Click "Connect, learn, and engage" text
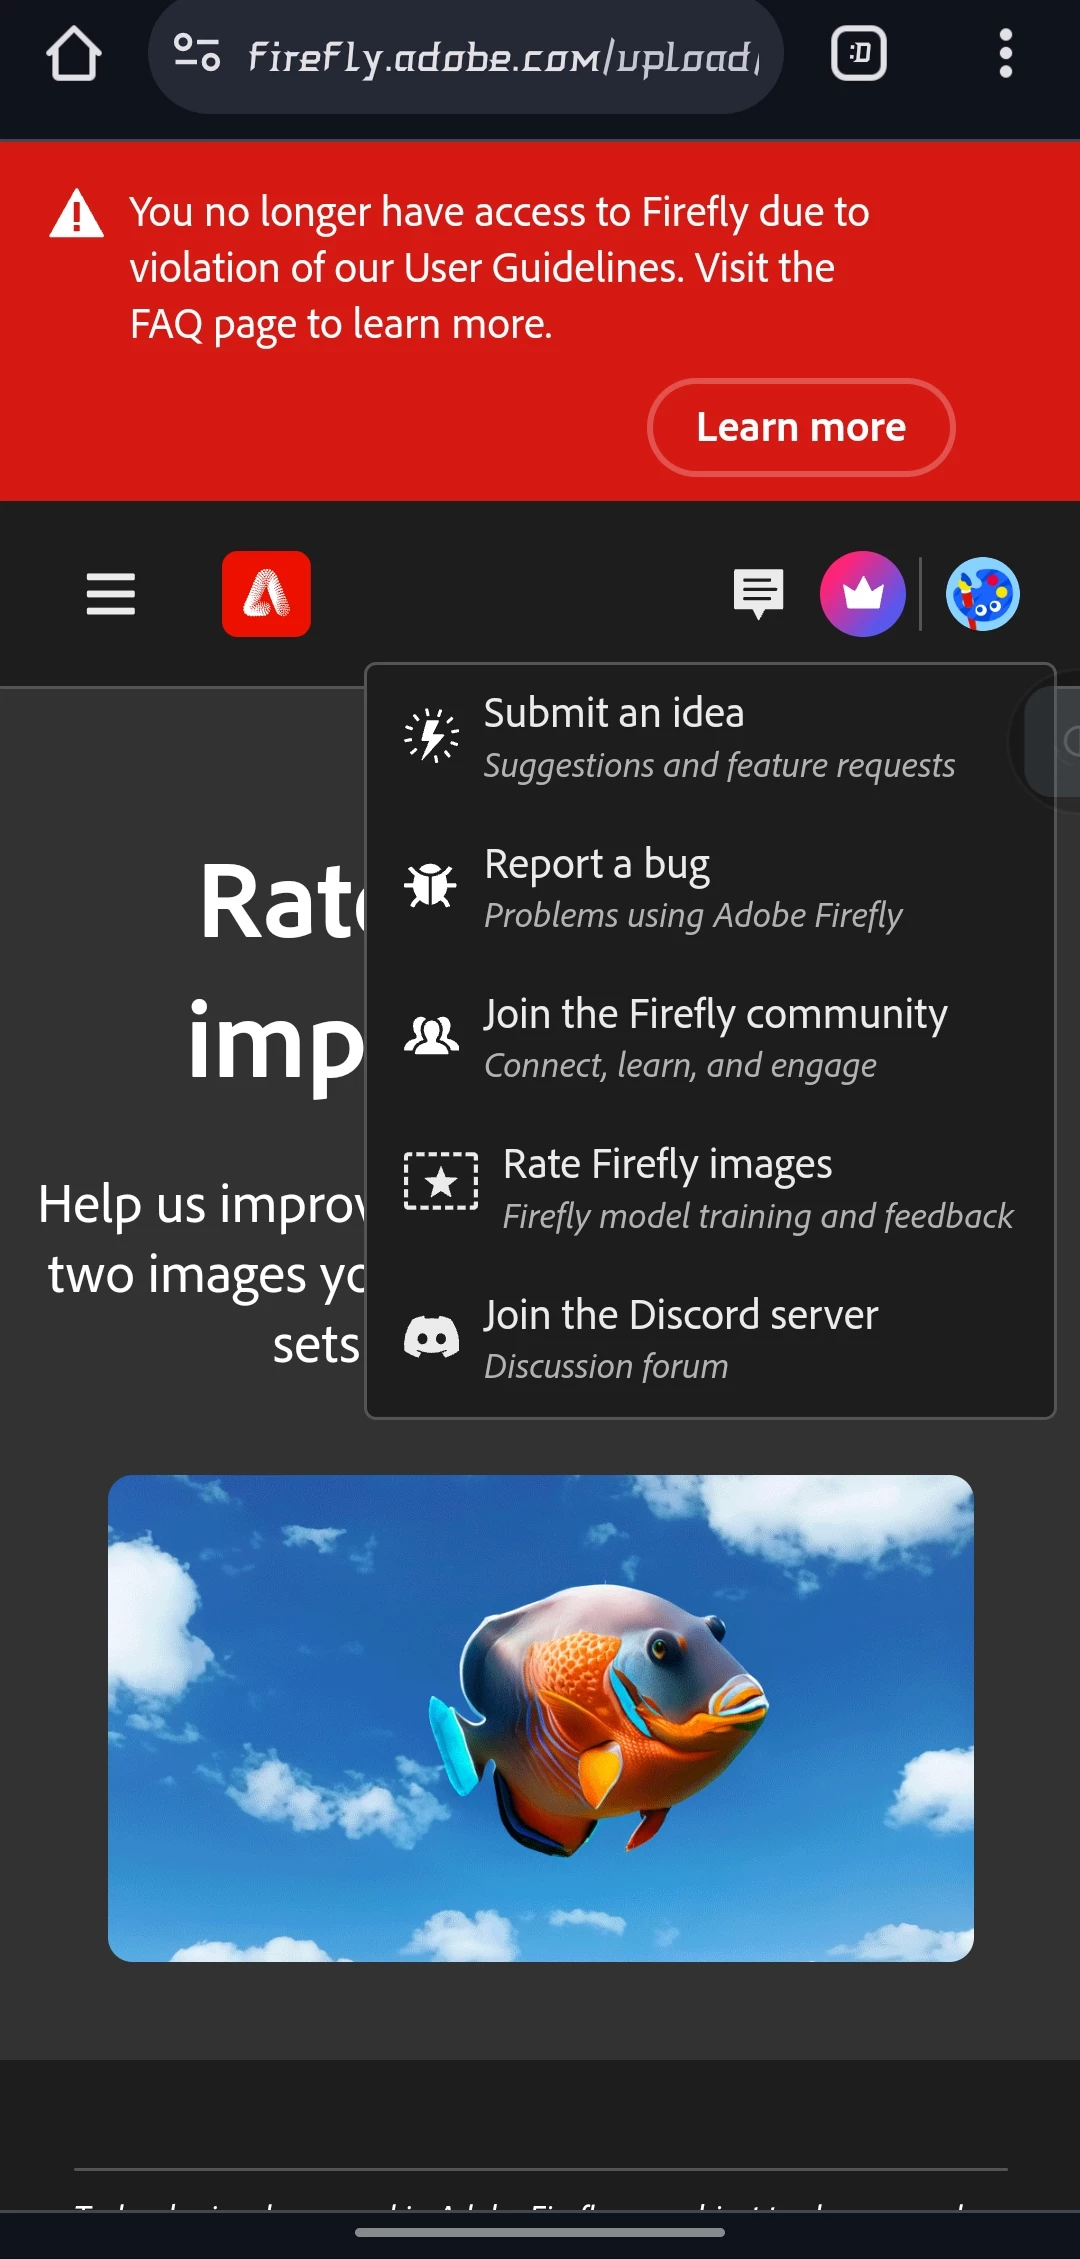Image resolution: width=1080 pixels, height=2259 pixels. [x=681, y=1066]
